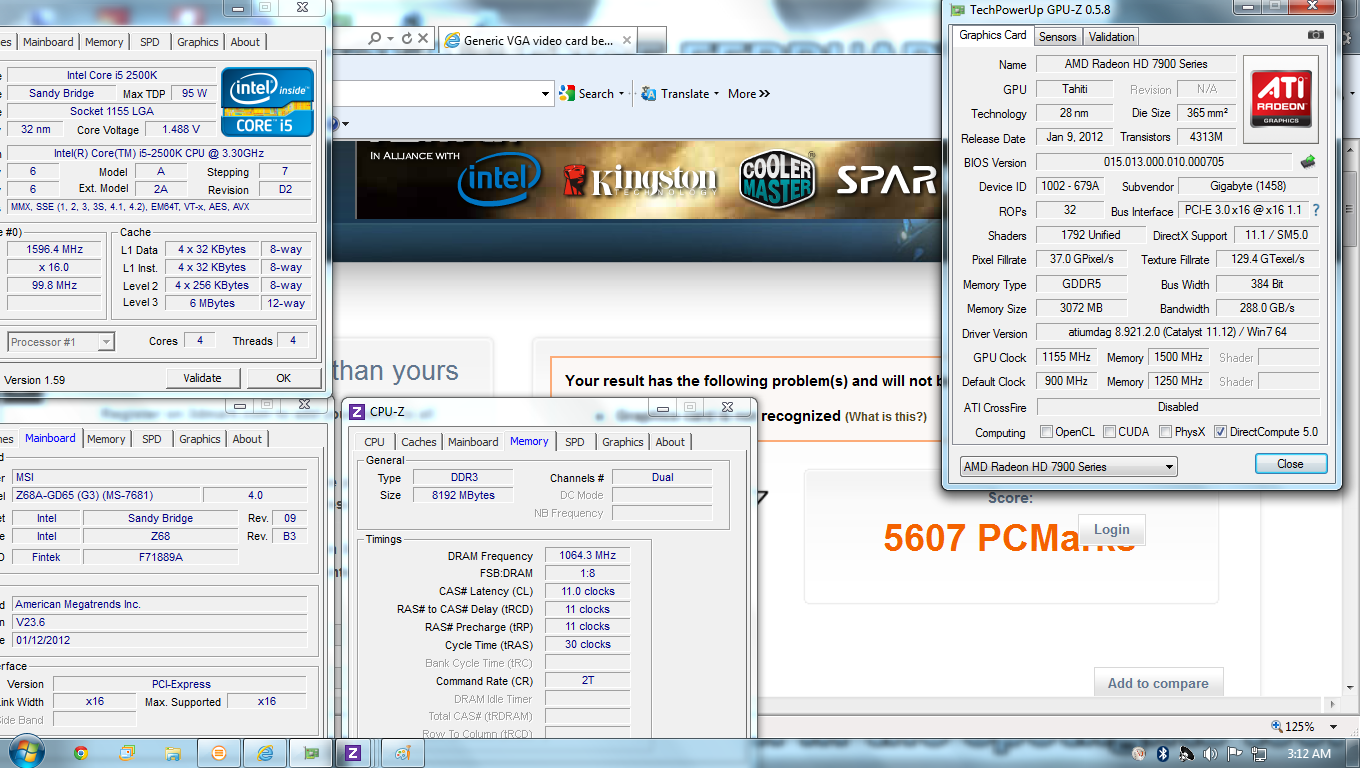This screenshot has width=1360, height=768.
Task: Click the Cooler Master sponsor logo
Action: (x=777, y=180)
